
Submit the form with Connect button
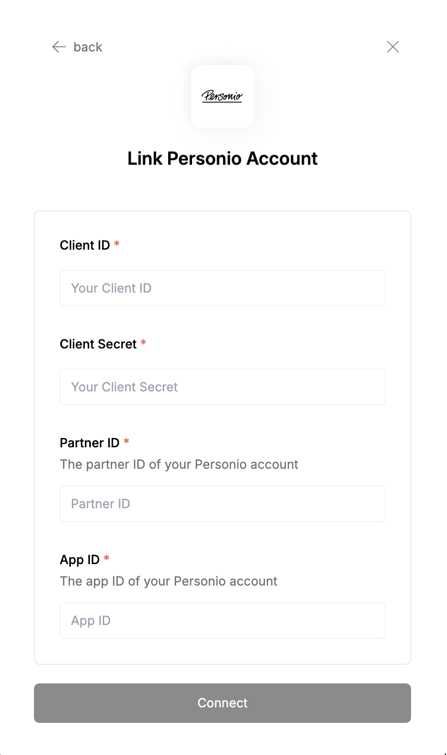coord(222,703)
